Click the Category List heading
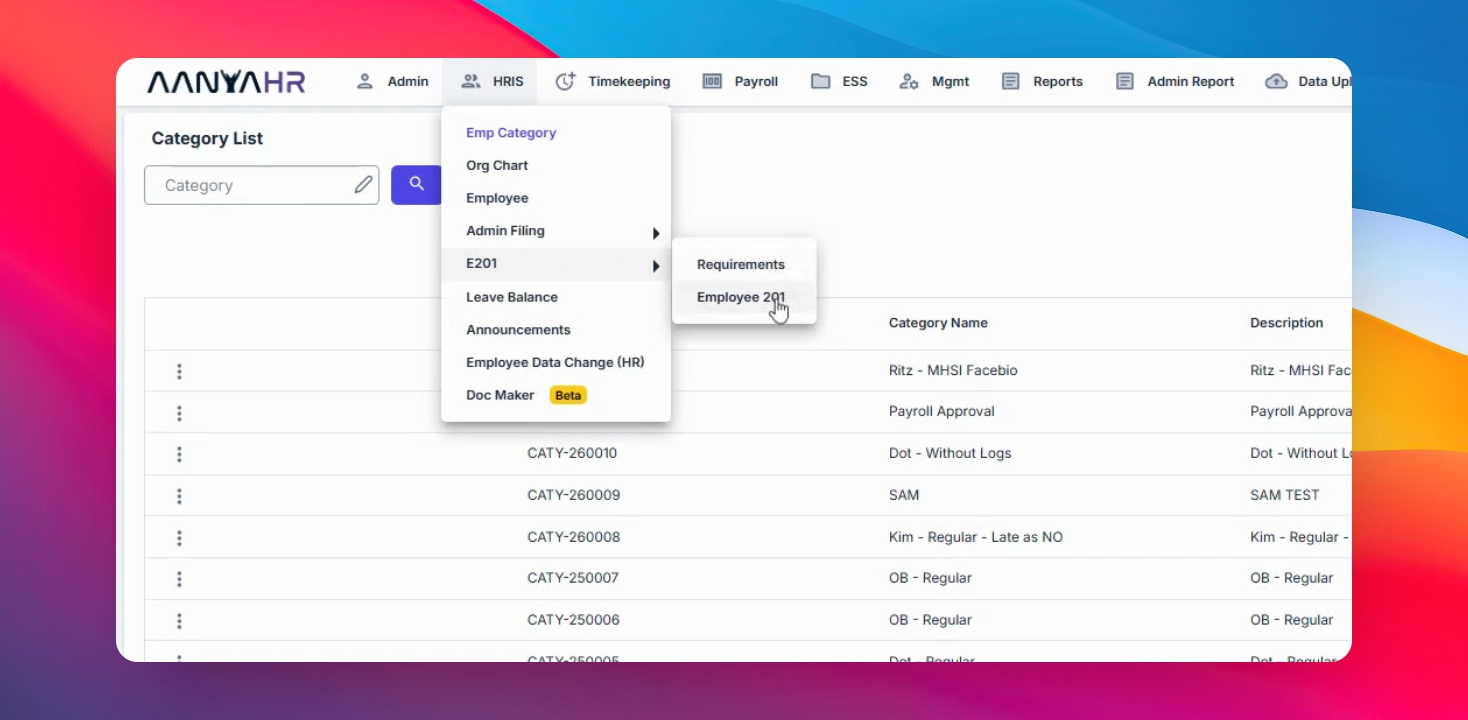 point(207,138)
